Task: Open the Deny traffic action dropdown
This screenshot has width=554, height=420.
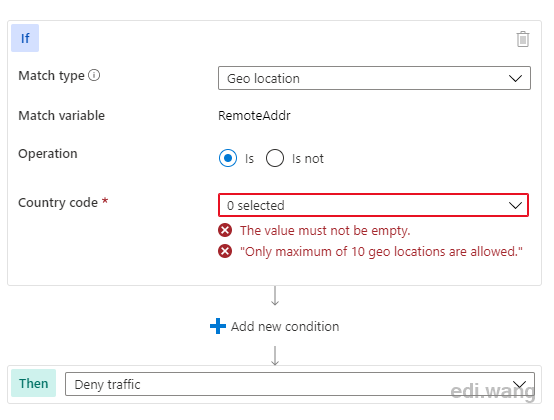Action: (300, 384)
